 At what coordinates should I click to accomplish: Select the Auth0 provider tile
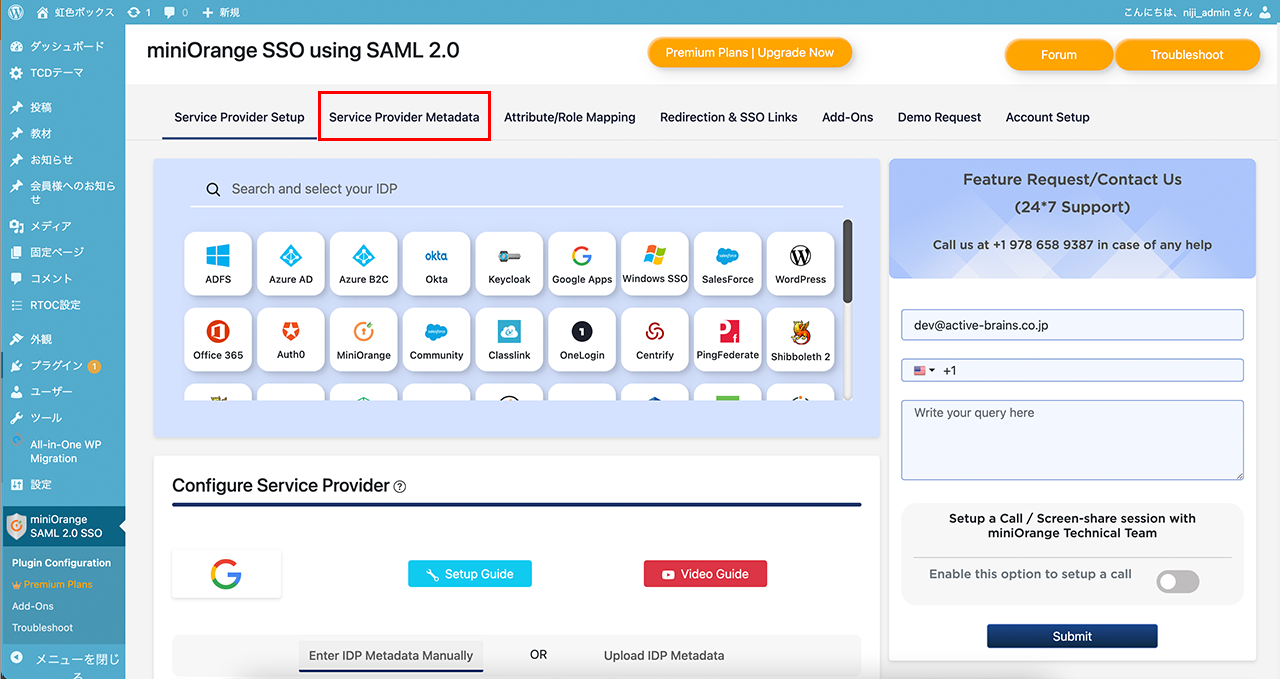point(291,340)
